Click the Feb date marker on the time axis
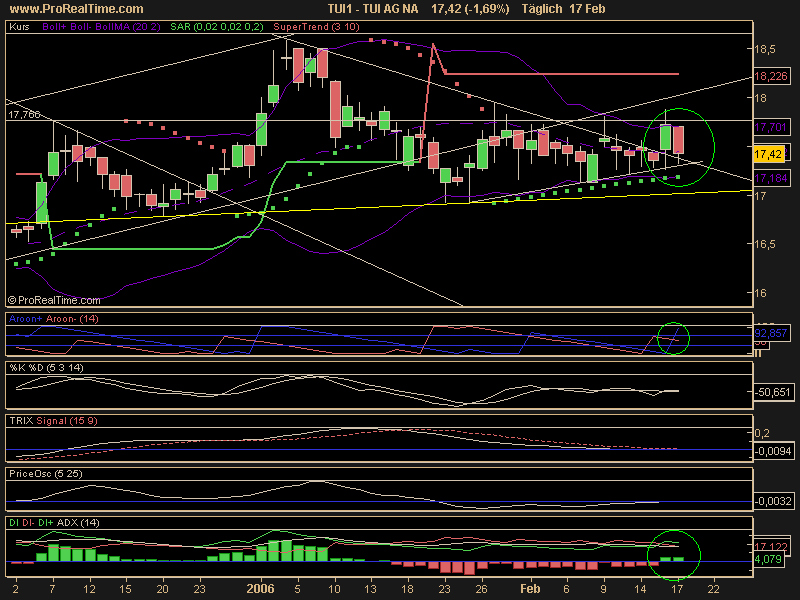The height and width of the screenshot is (600, 800). pyautogui.click(x=530, y=590)
